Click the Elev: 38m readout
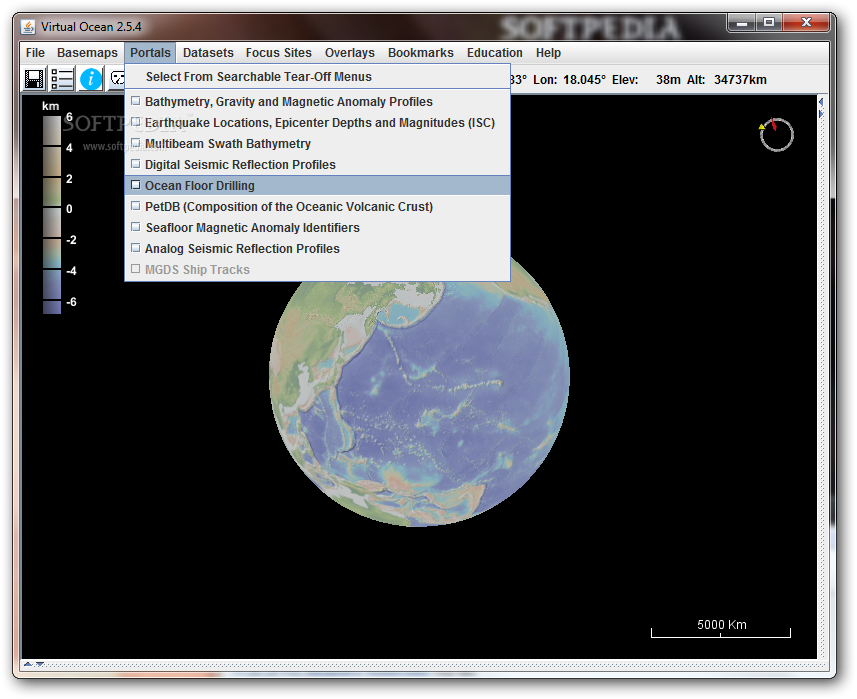This screenshot has width=857, height=699. coord(646,80)
